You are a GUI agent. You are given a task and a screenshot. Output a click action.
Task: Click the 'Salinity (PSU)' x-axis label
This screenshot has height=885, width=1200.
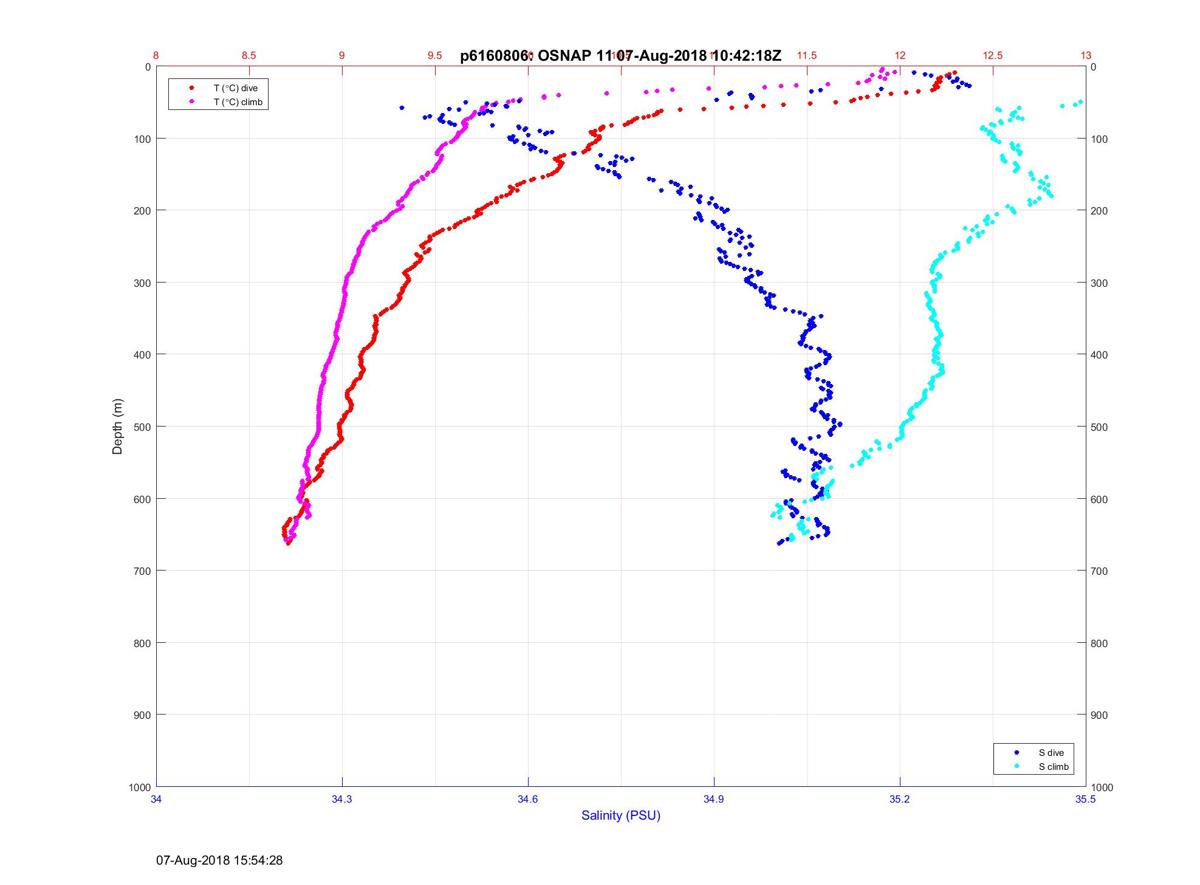pyautogui.click(x=621, y=816)
